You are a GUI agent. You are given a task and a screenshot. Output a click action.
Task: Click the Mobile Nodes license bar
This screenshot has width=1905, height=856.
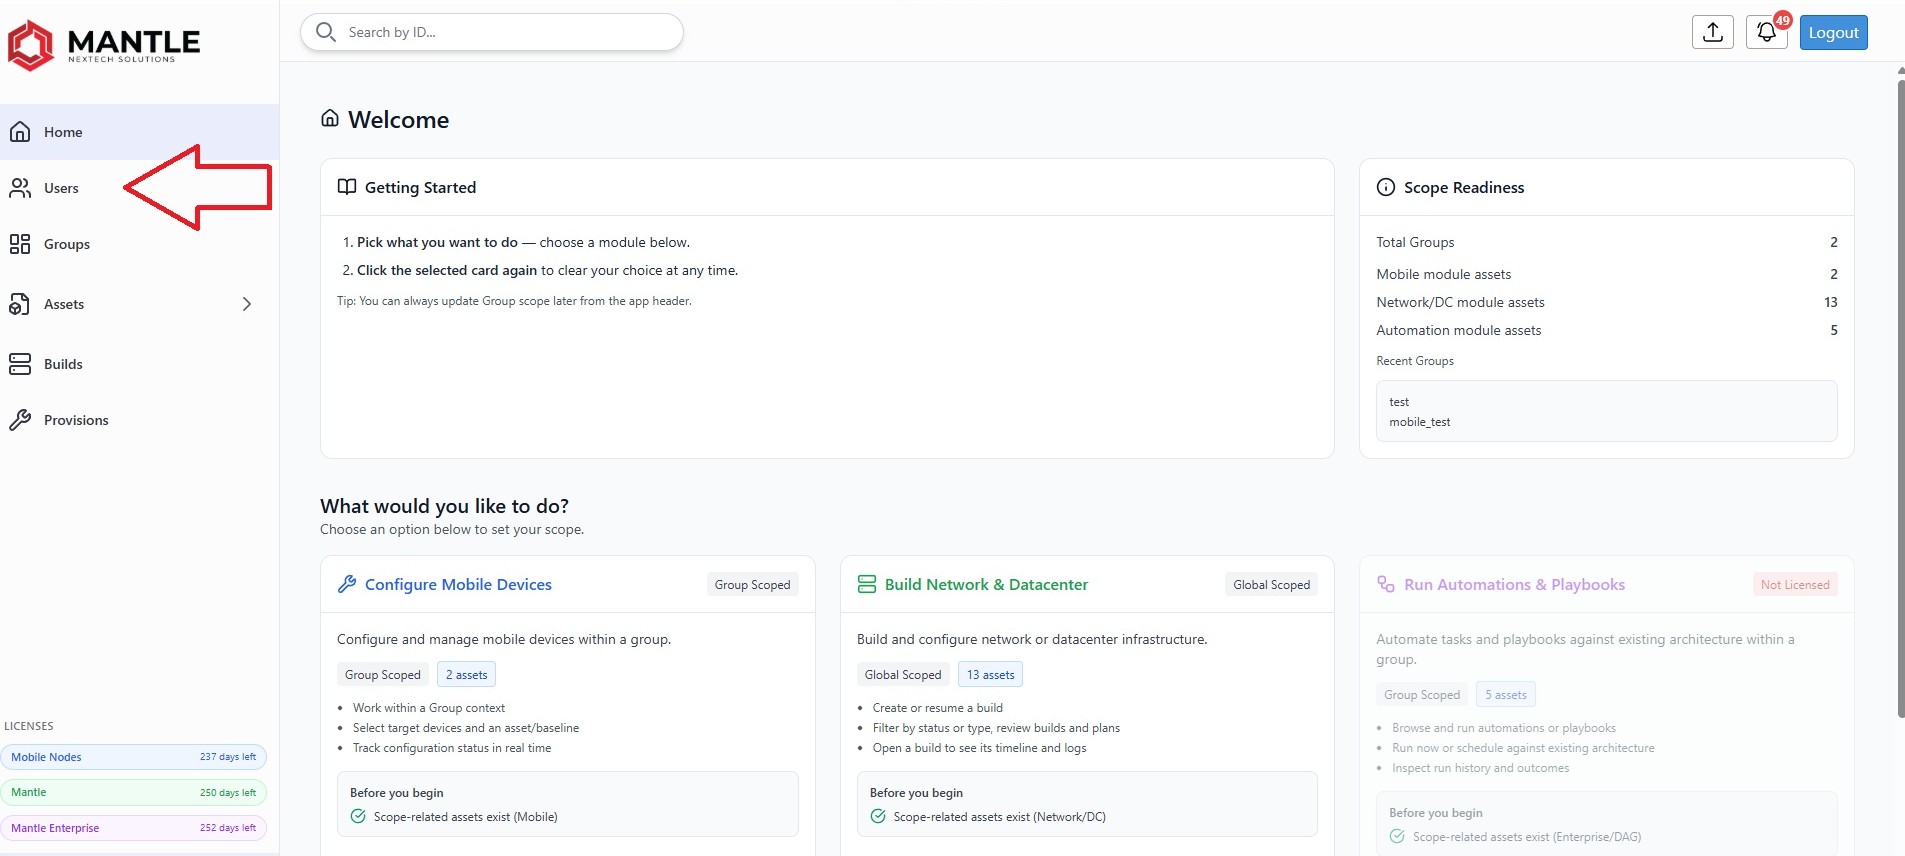pos(134,756)
